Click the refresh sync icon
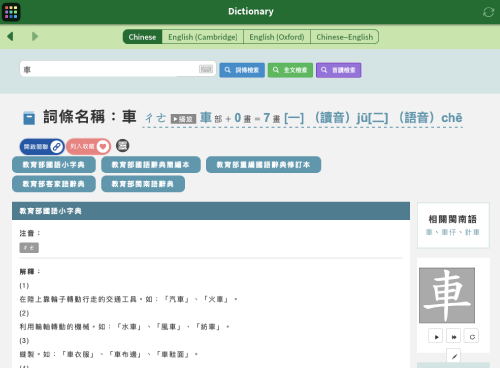This screenshot has width=500, height=368. 488,12
